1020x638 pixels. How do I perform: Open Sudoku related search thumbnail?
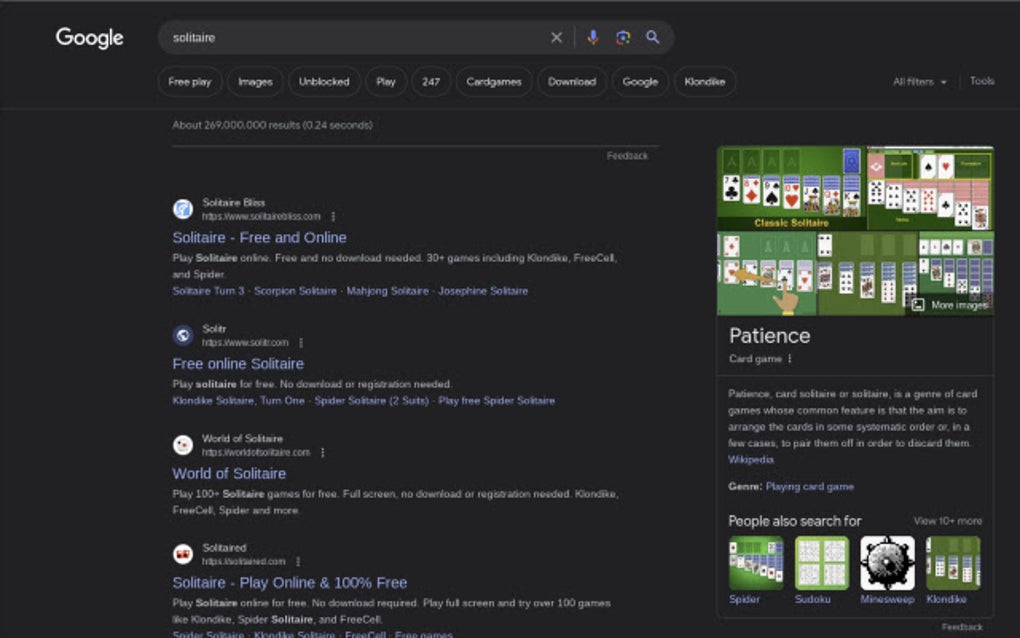coord(822,563)
